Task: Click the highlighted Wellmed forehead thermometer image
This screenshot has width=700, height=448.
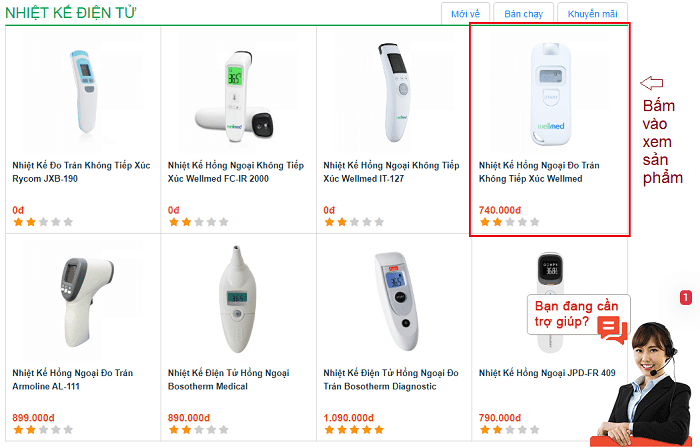Action: tap(549, 90)
